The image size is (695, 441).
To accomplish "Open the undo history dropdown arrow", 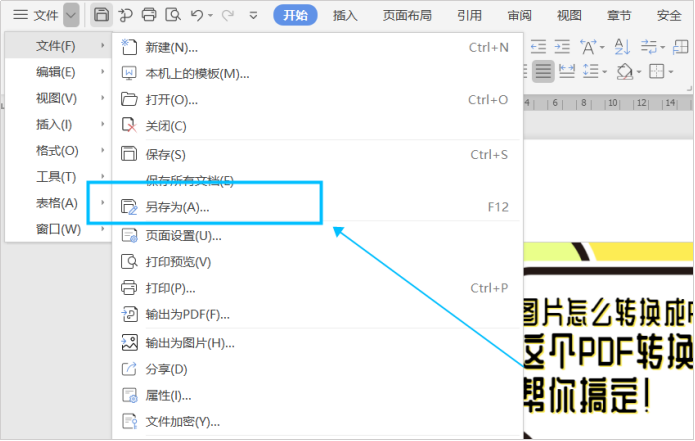I will point(210,16).
